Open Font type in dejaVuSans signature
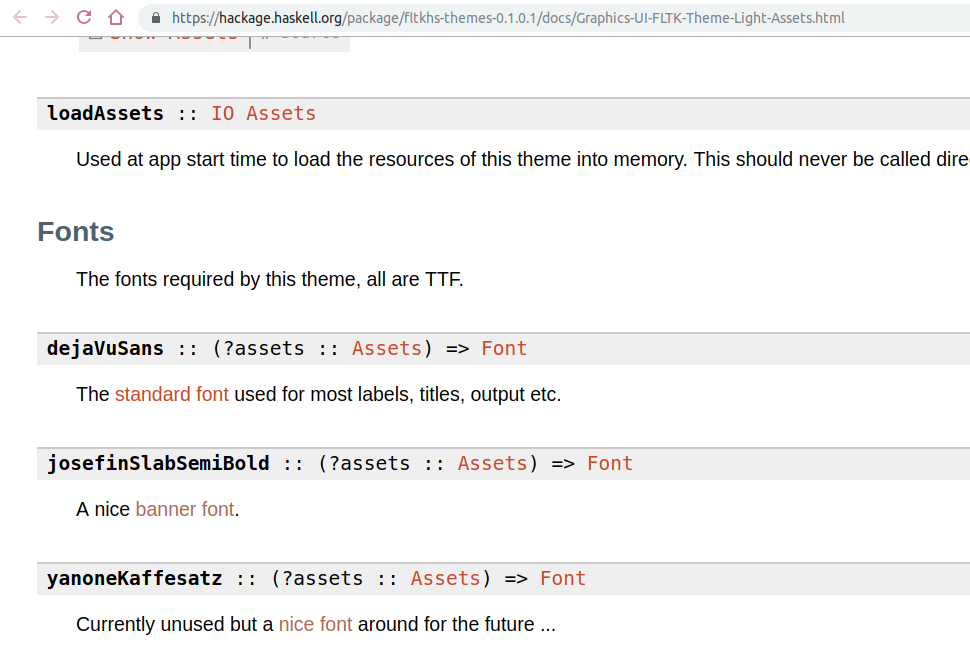The width and height of the screenshot is (970, 669). [x=504, y=348]
